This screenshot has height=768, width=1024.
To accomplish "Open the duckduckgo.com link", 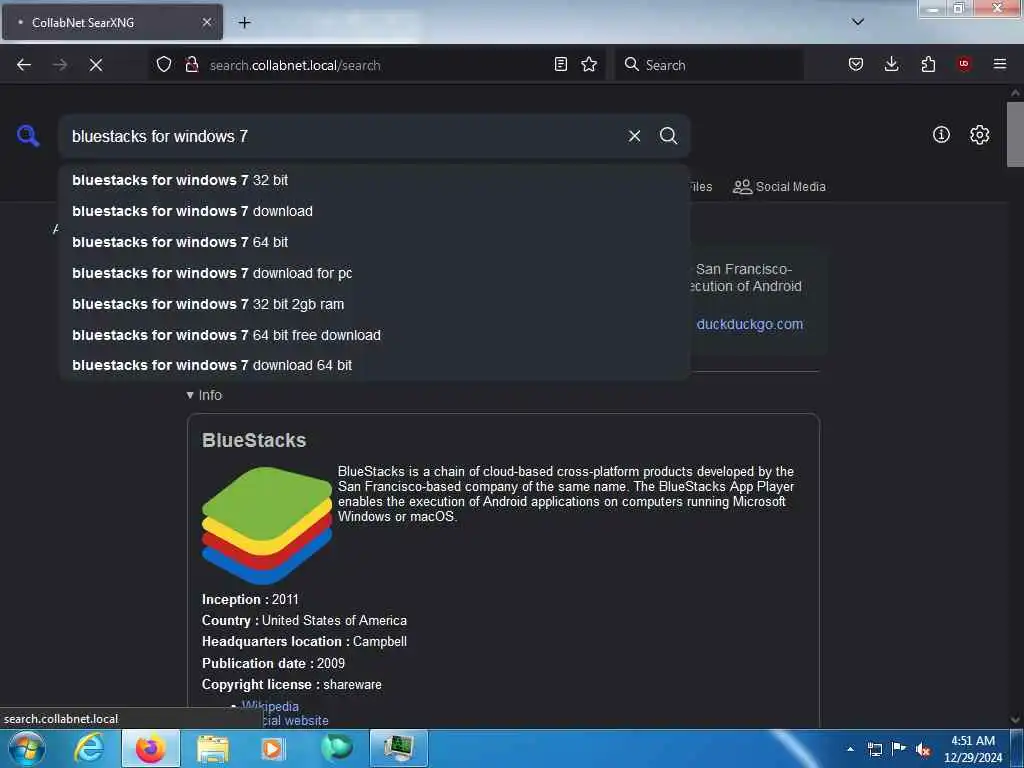I will pos(749,324).
